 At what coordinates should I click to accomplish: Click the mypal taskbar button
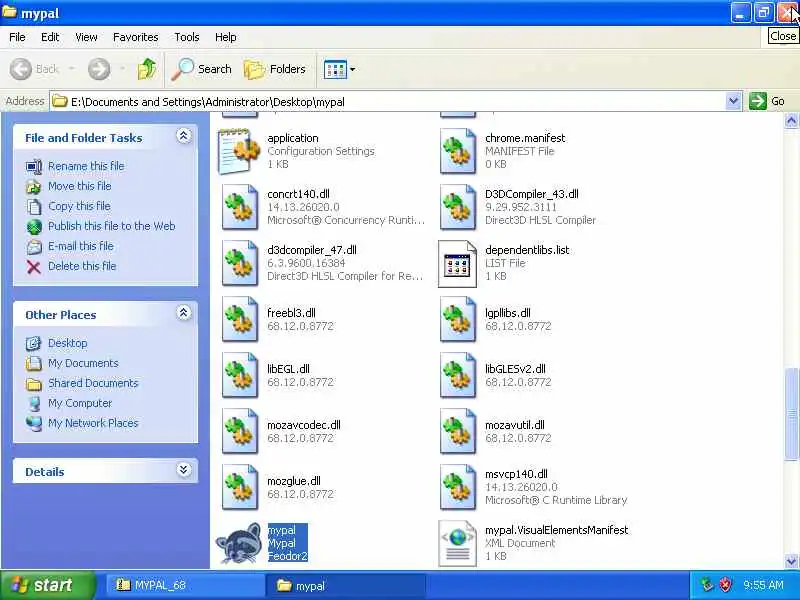(x=345, y=585)
